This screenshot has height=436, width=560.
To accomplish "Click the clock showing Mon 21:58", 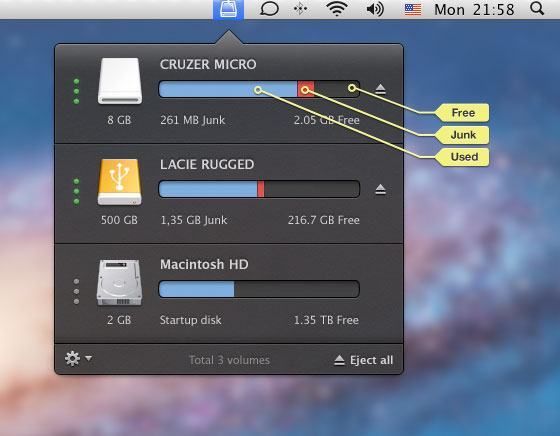I will (474, 10).
